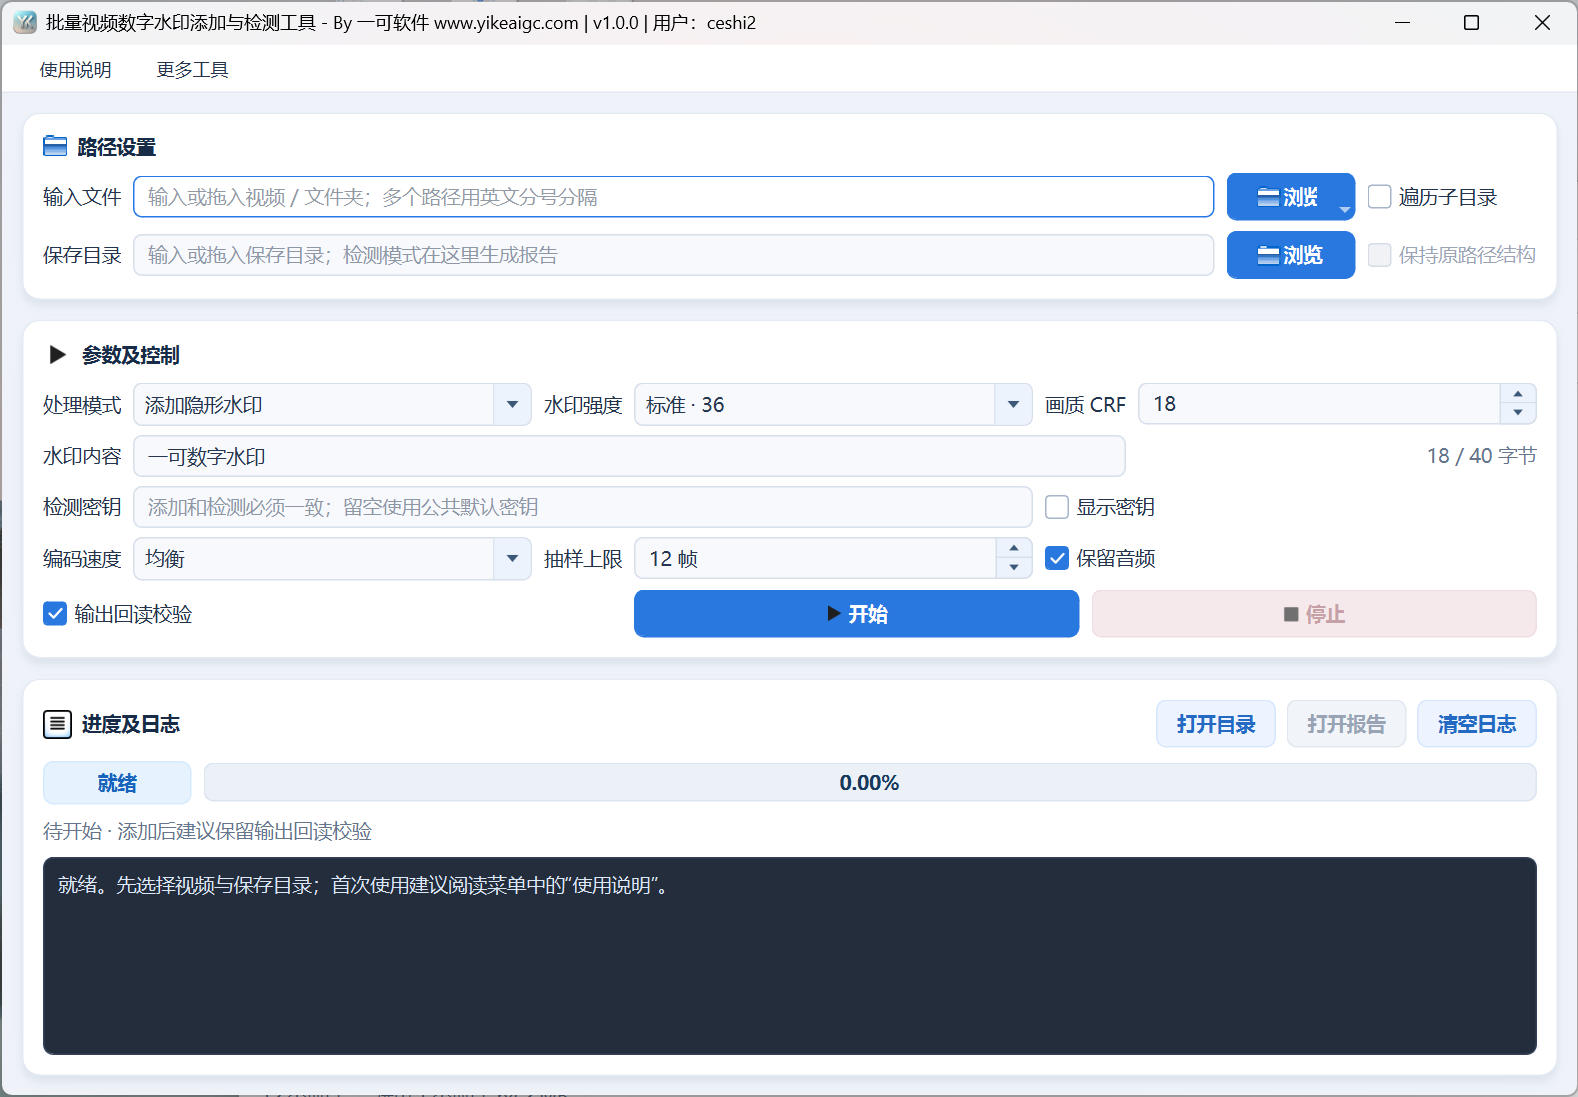Click the 清空日志 button

pos(1477,724)
